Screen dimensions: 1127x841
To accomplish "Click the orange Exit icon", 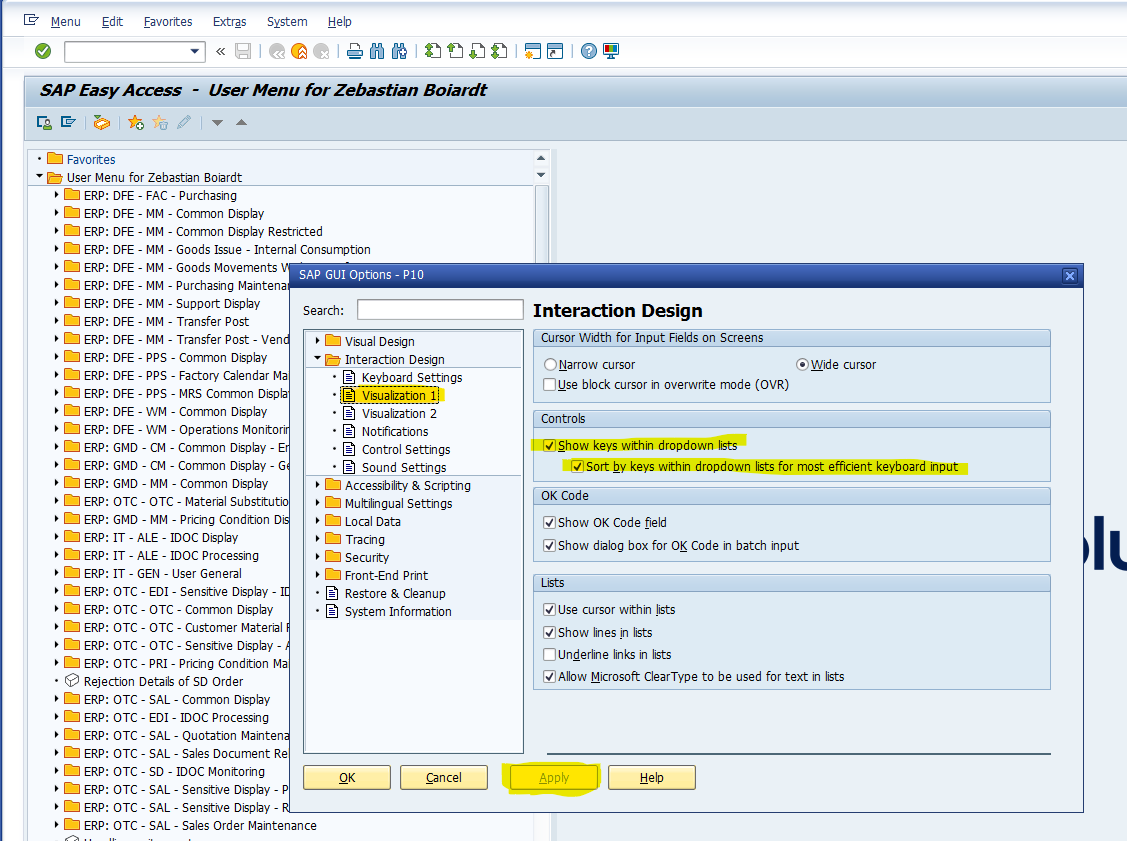I will [299, 51].
